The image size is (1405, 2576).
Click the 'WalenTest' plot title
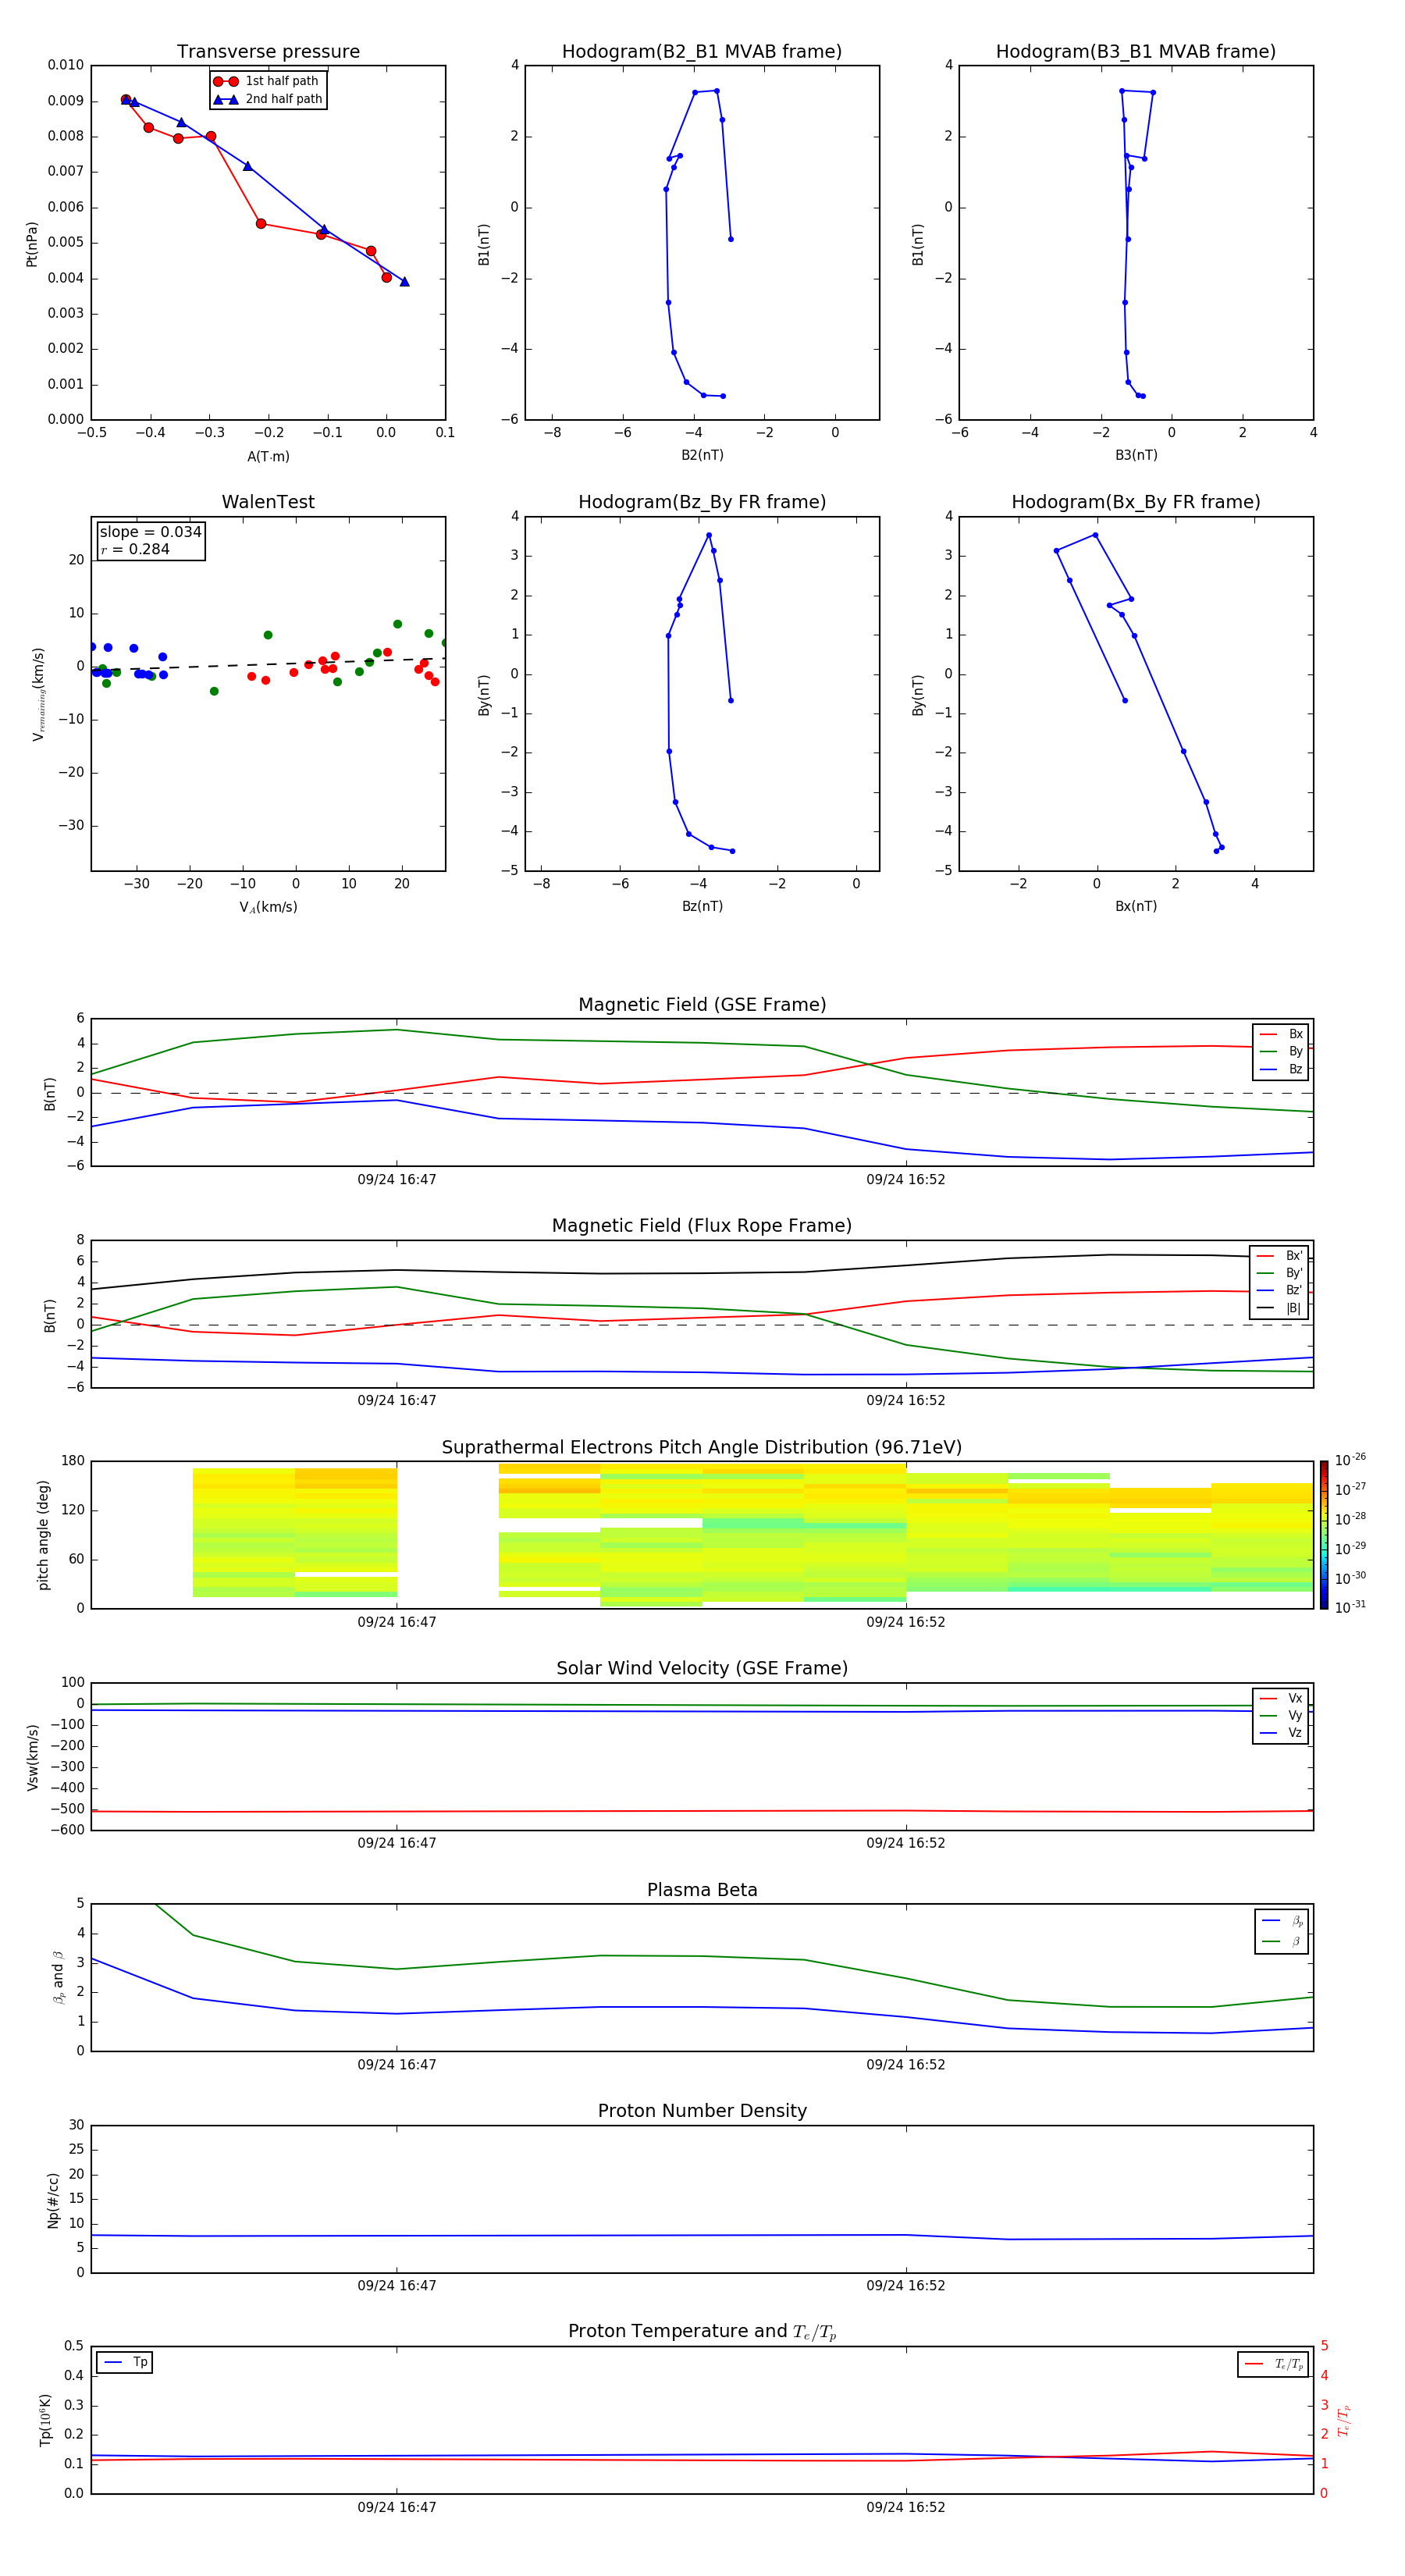pyautogui.click(x=268, y=502)
